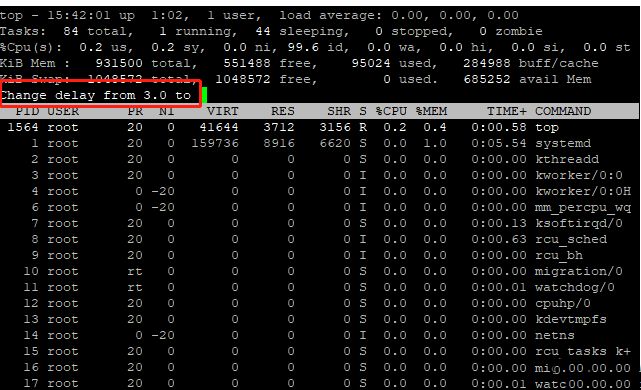This screenshot has width=641, height=390.
Task: Click the ksoftirqd/0 process name
Action: [x=579, y=224]
